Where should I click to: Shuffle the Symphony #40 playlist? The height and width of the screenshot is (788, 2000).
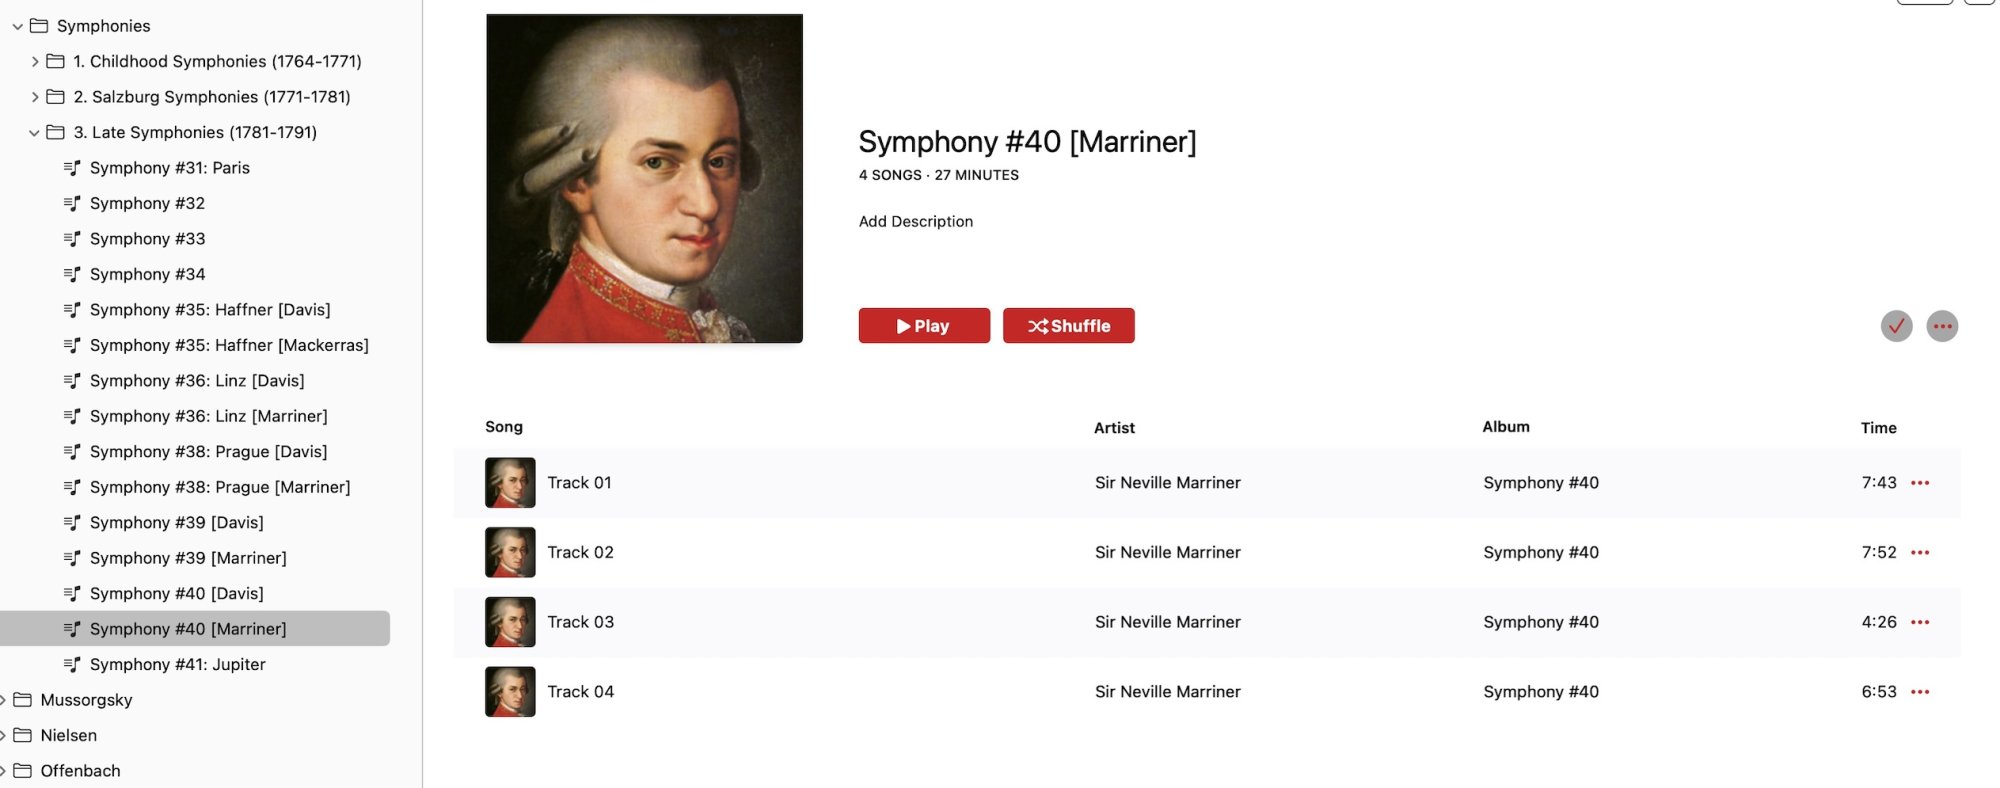[1068, 326]
